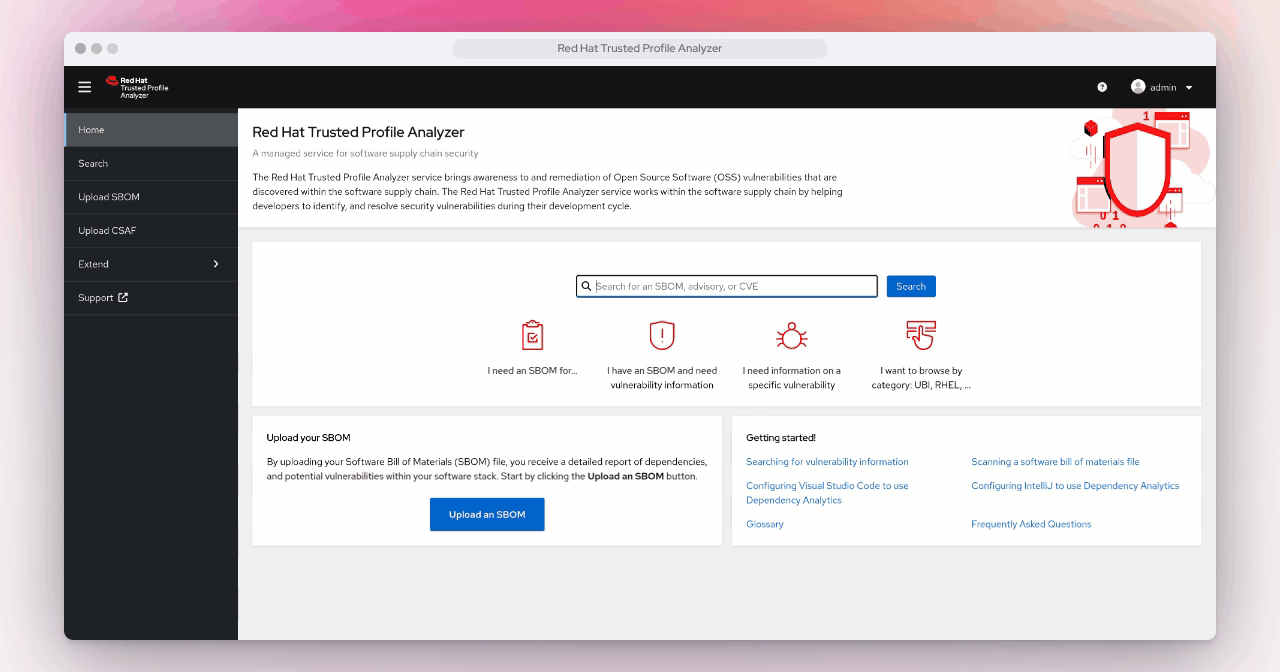Click the magnifier icon in search field
This screenshot has width=1280, height=672.
click(x=586, y=287)
